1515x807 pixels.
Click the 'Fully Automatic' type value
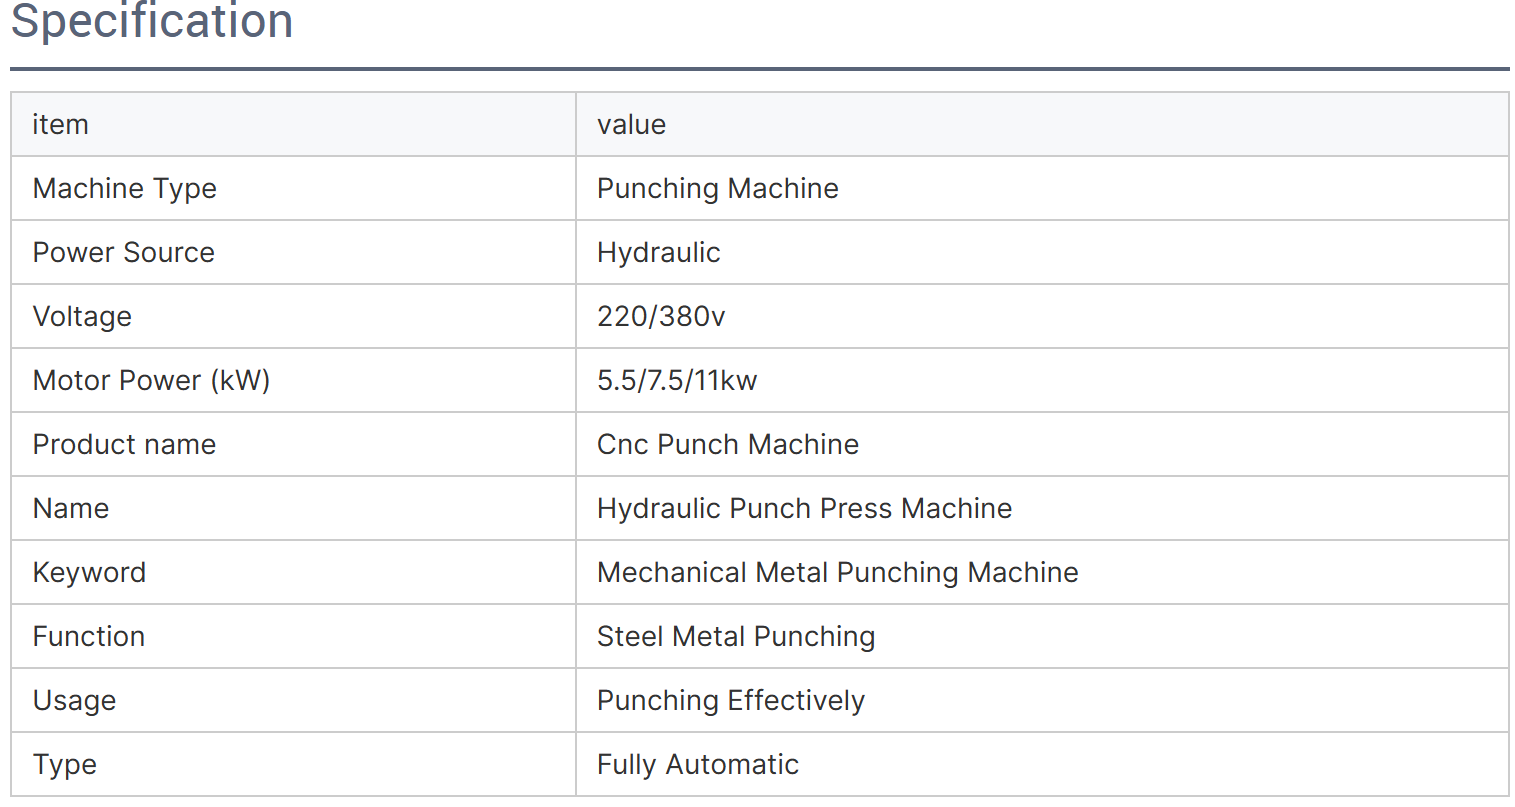pos(697,765)
